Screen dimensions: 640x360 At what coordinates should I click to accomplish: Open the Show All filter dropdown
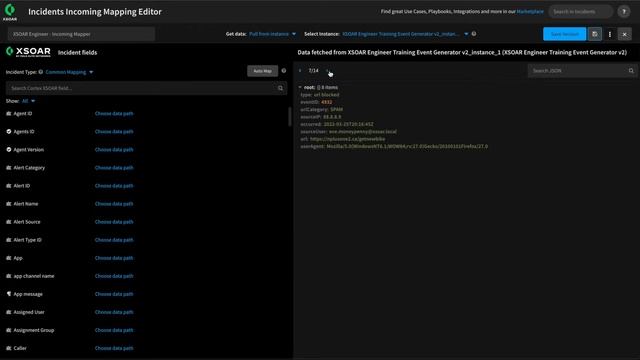point(28,101)
